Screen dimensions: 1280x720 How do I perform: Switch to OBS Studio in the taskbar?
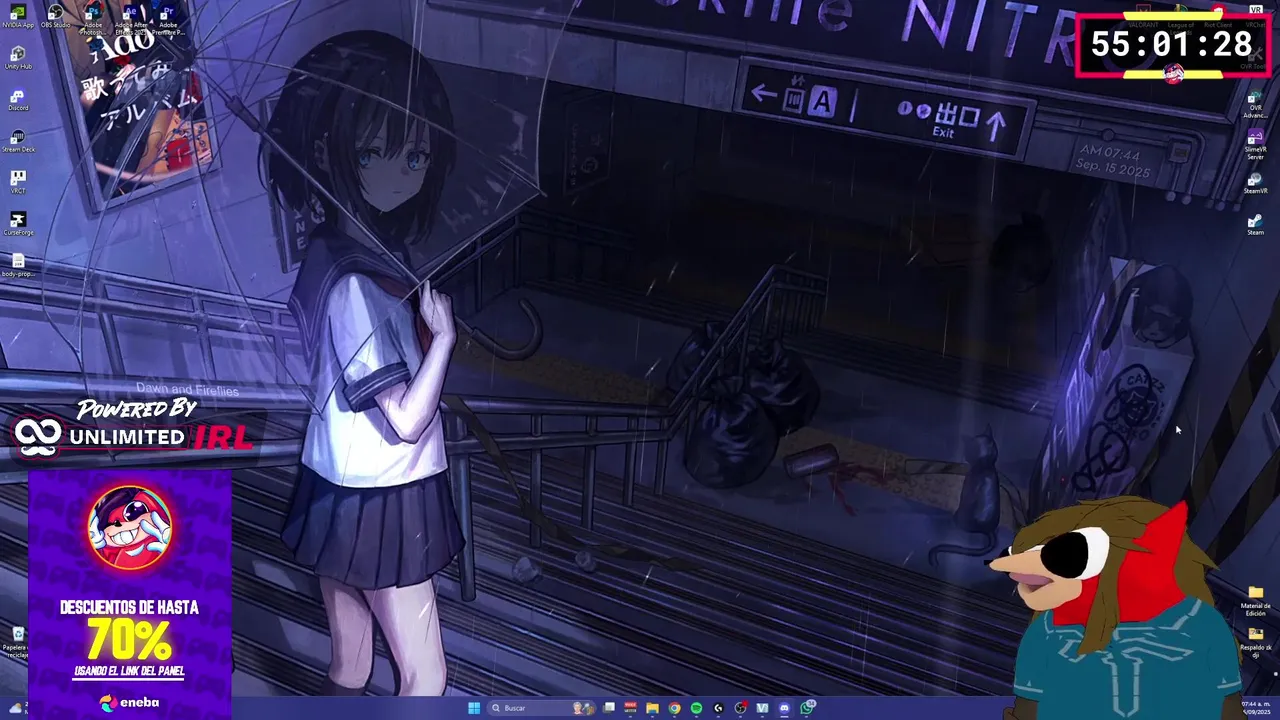click(740, 708)
